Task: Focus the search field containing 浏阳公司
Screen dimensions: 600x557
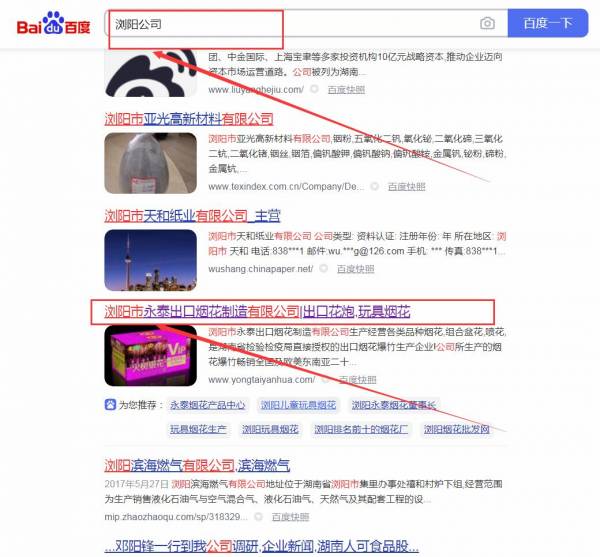Action: pyautogui.click(x=290, y=23)
